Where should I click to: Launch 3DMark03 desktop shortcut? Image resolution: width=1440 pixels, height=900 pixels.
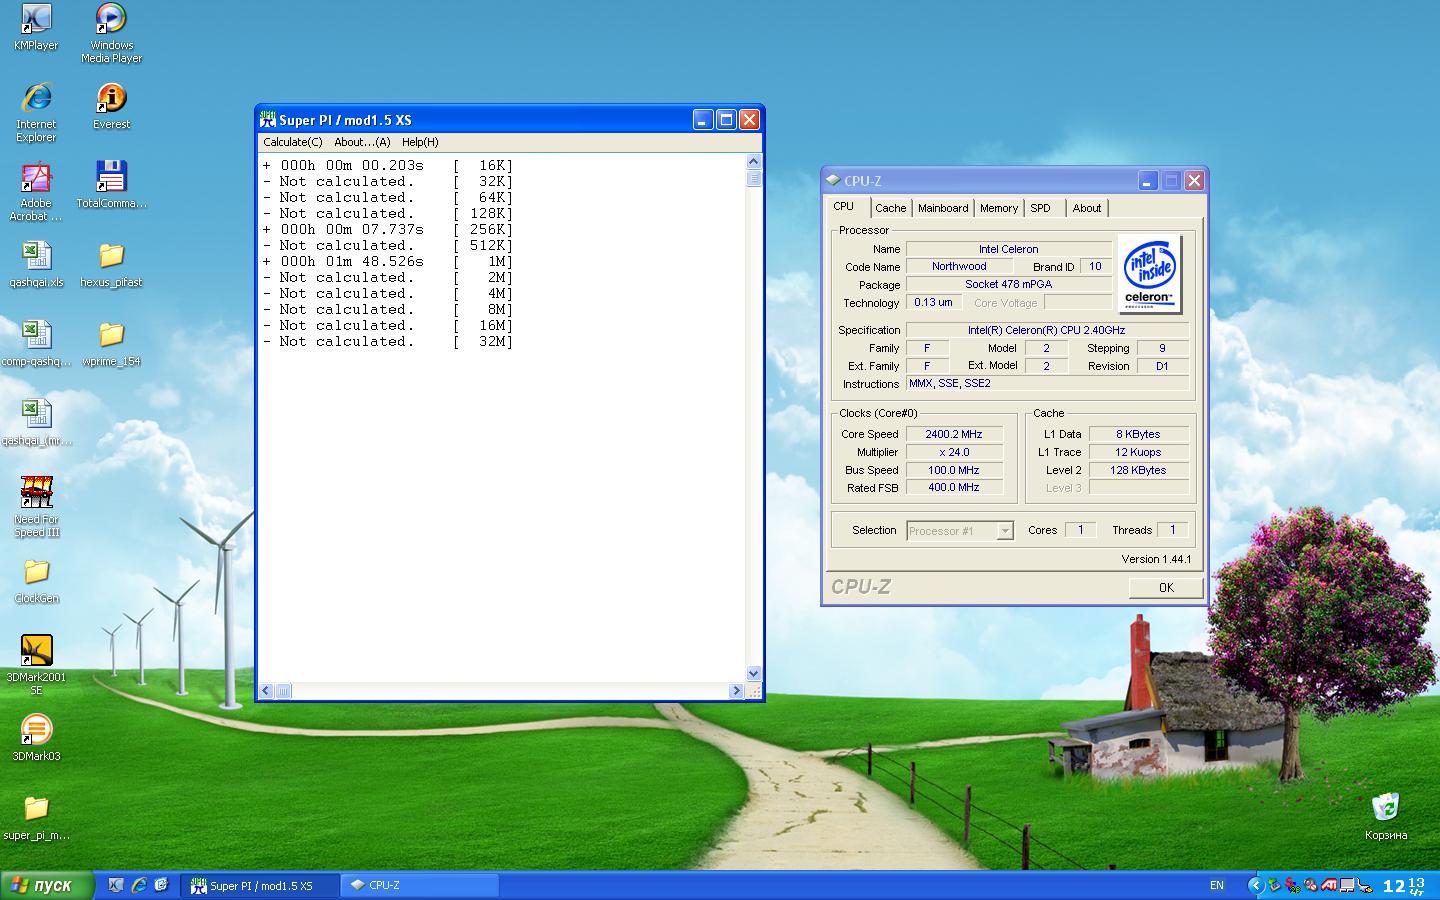36,738
